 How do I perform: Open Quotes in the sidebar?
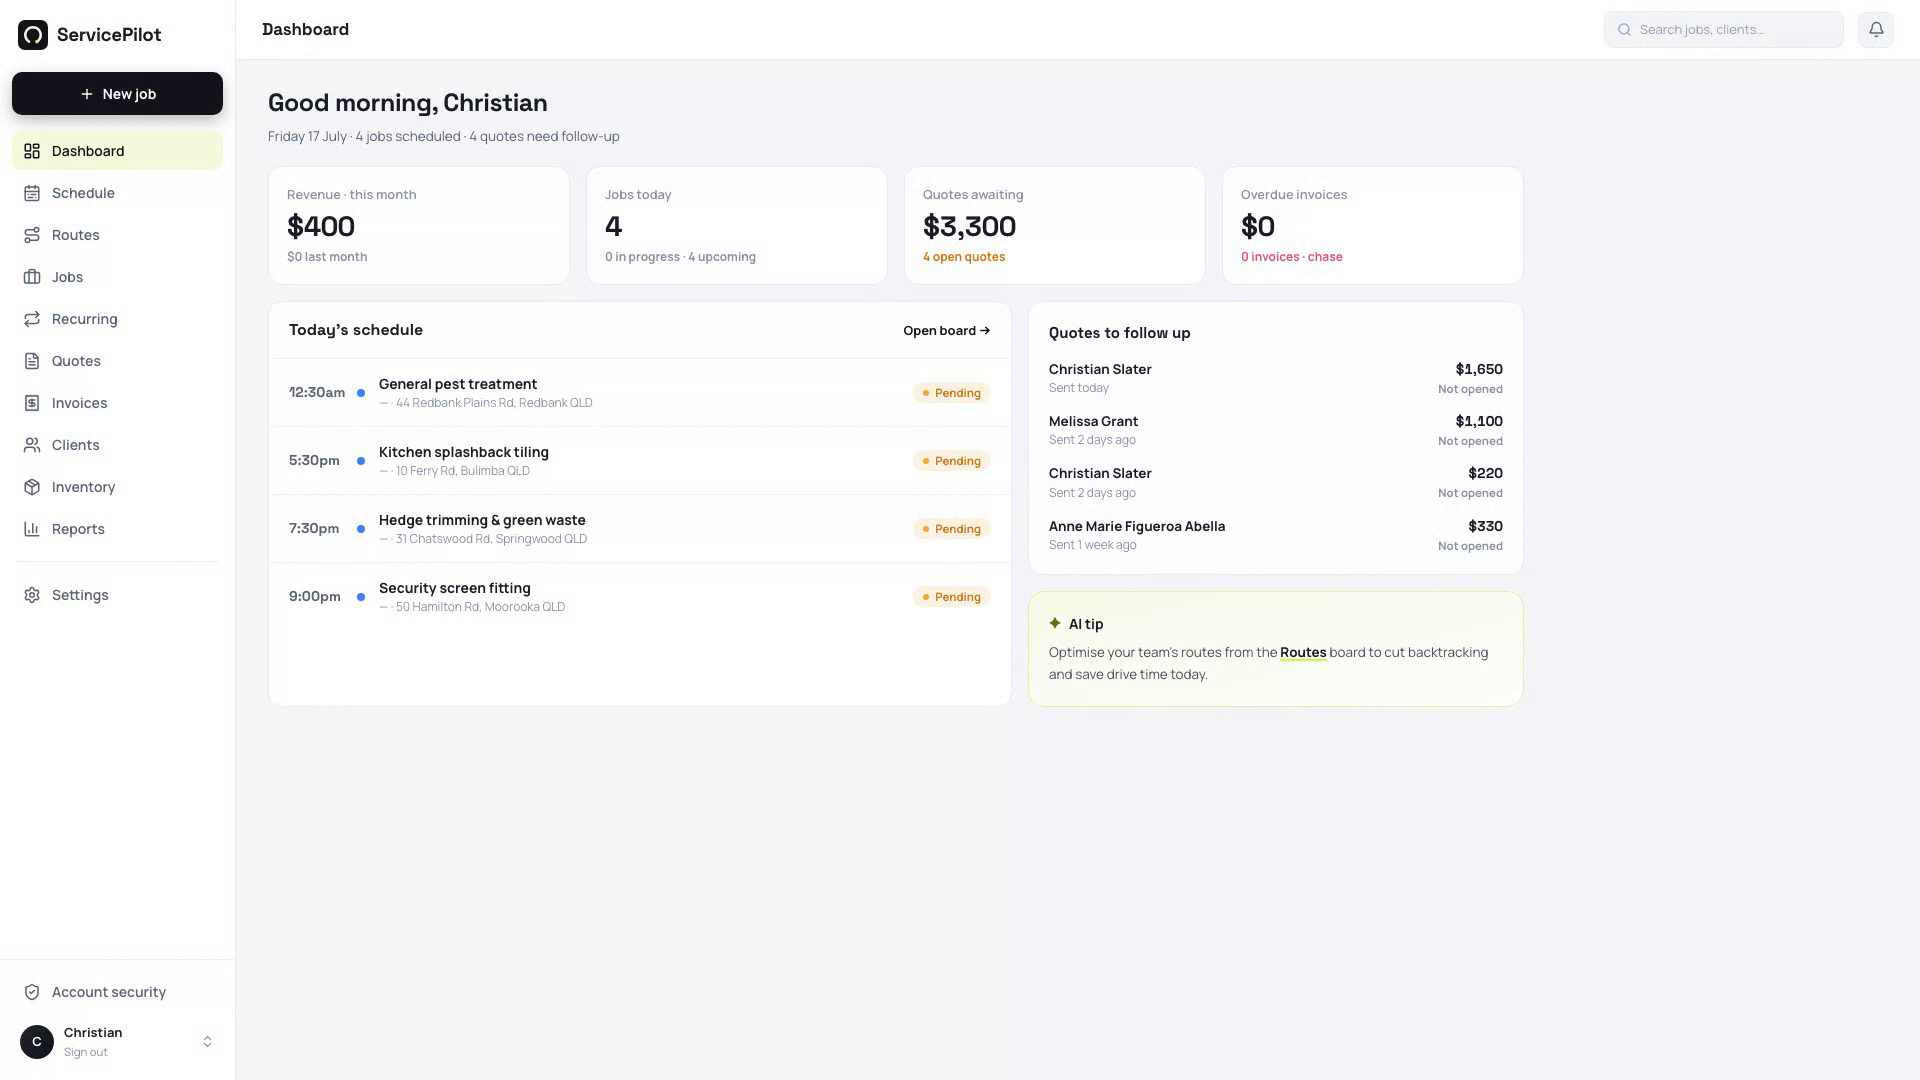[x=117, y=361]
